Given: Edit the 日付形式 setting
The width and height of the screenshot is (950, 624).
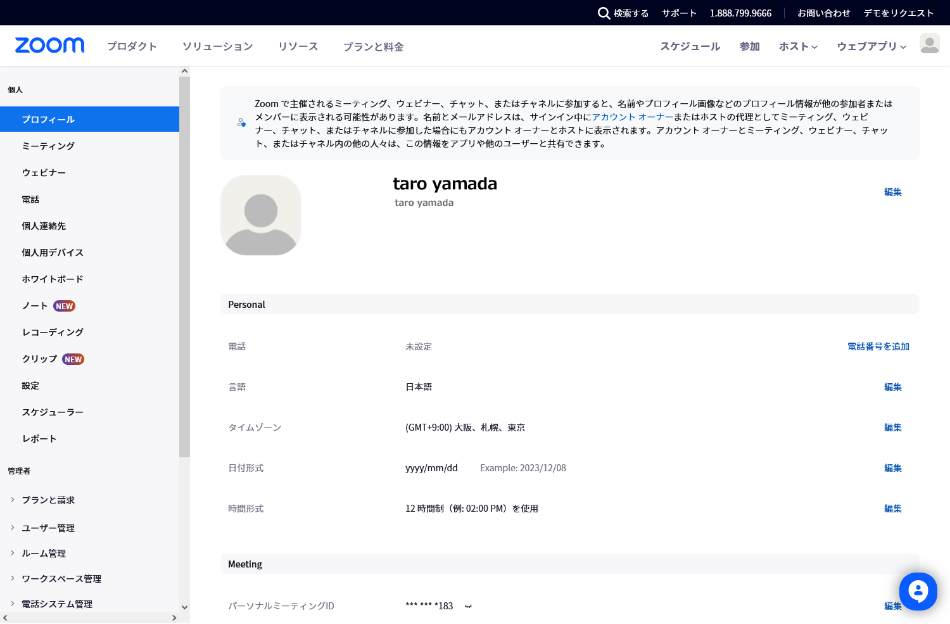Looking at the screenshot, I should coord(892,468).
